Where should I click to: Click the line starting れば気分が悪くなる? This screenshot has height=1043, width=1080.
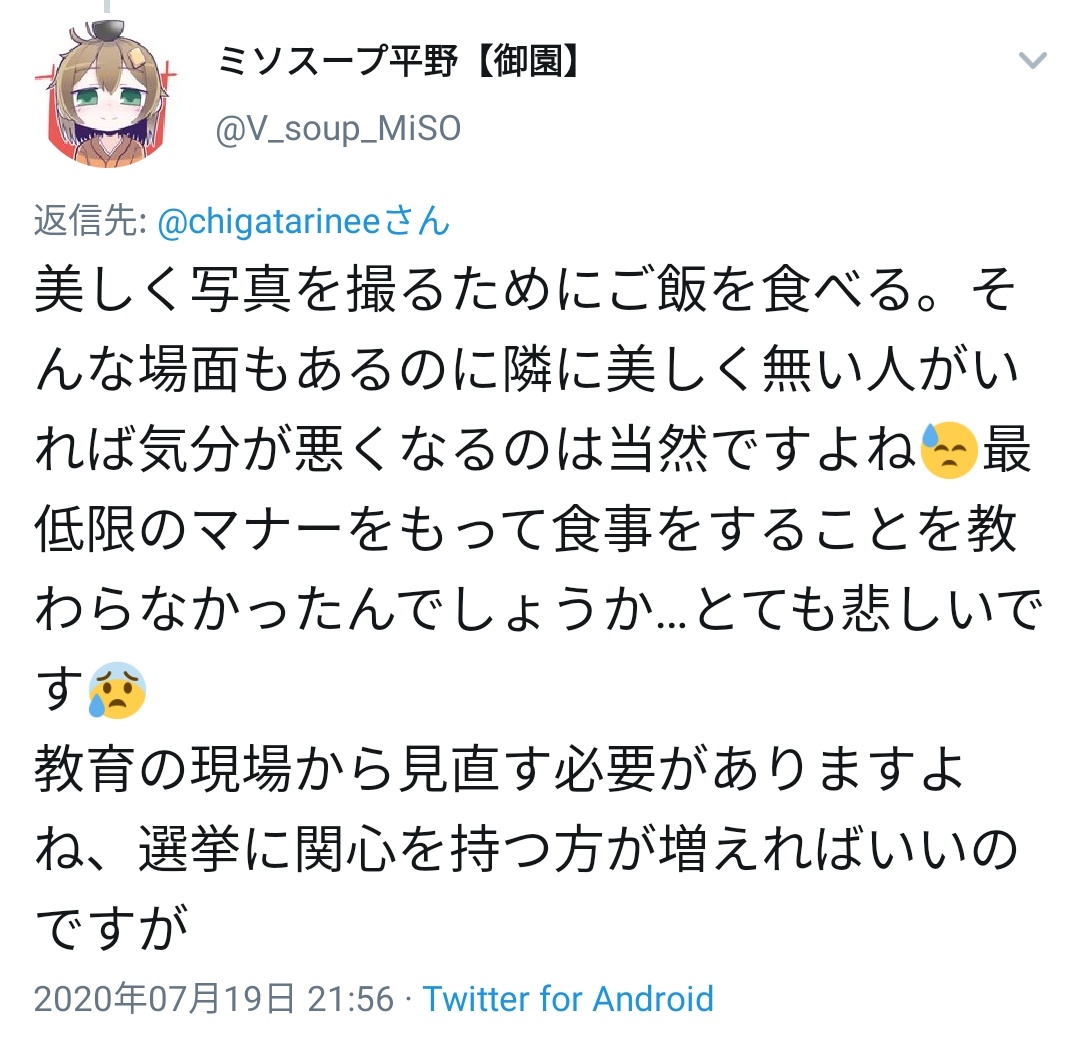coord(533,450)
